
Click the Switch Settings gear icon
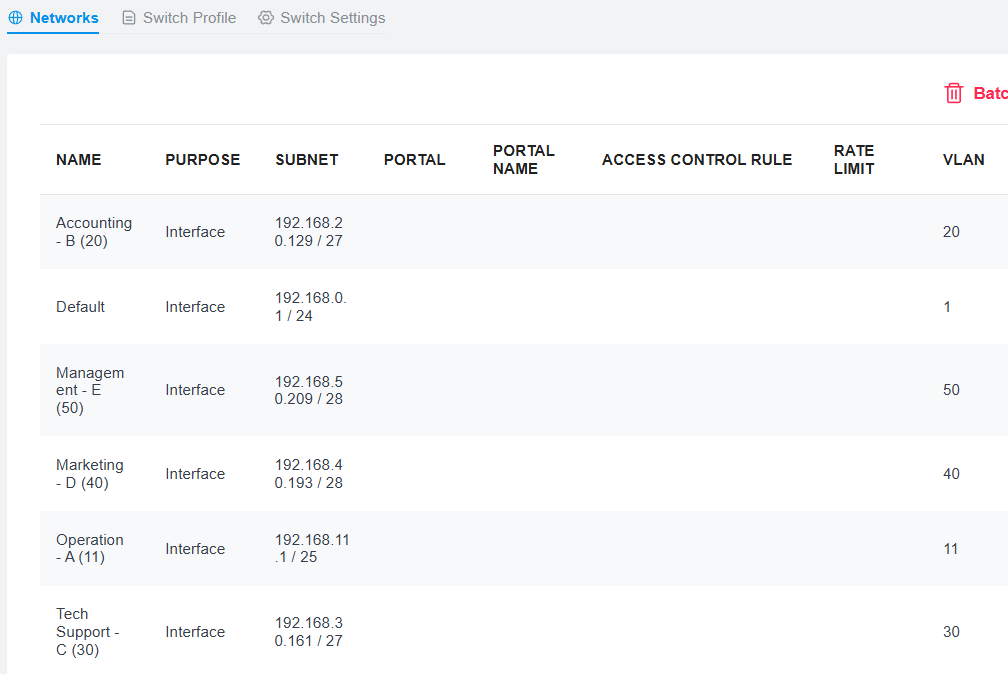click(x=266, y=18)
